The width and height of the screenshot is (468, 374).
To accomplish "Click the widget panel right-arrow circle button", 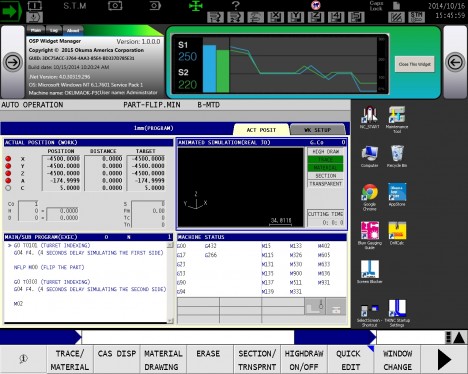I will 13,62.
